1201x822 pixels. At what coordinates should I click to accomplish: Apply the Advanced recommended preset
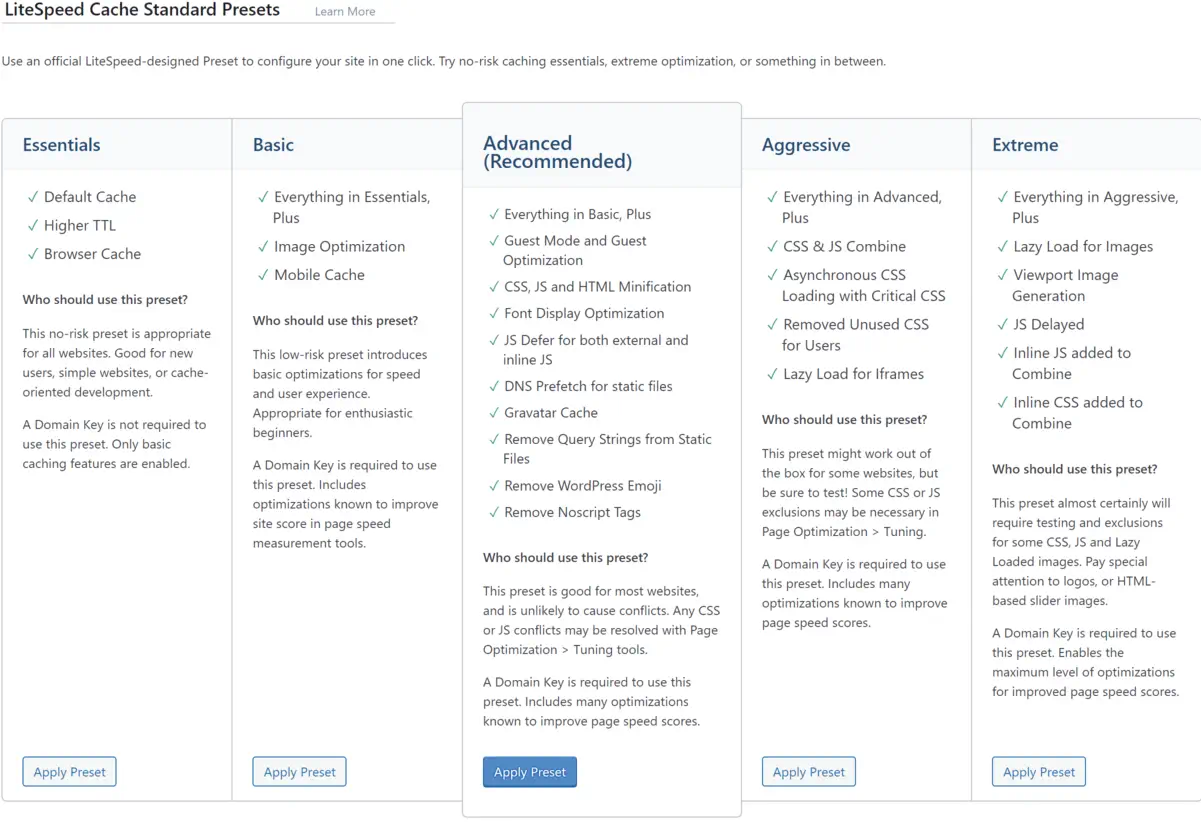point(529,771)
